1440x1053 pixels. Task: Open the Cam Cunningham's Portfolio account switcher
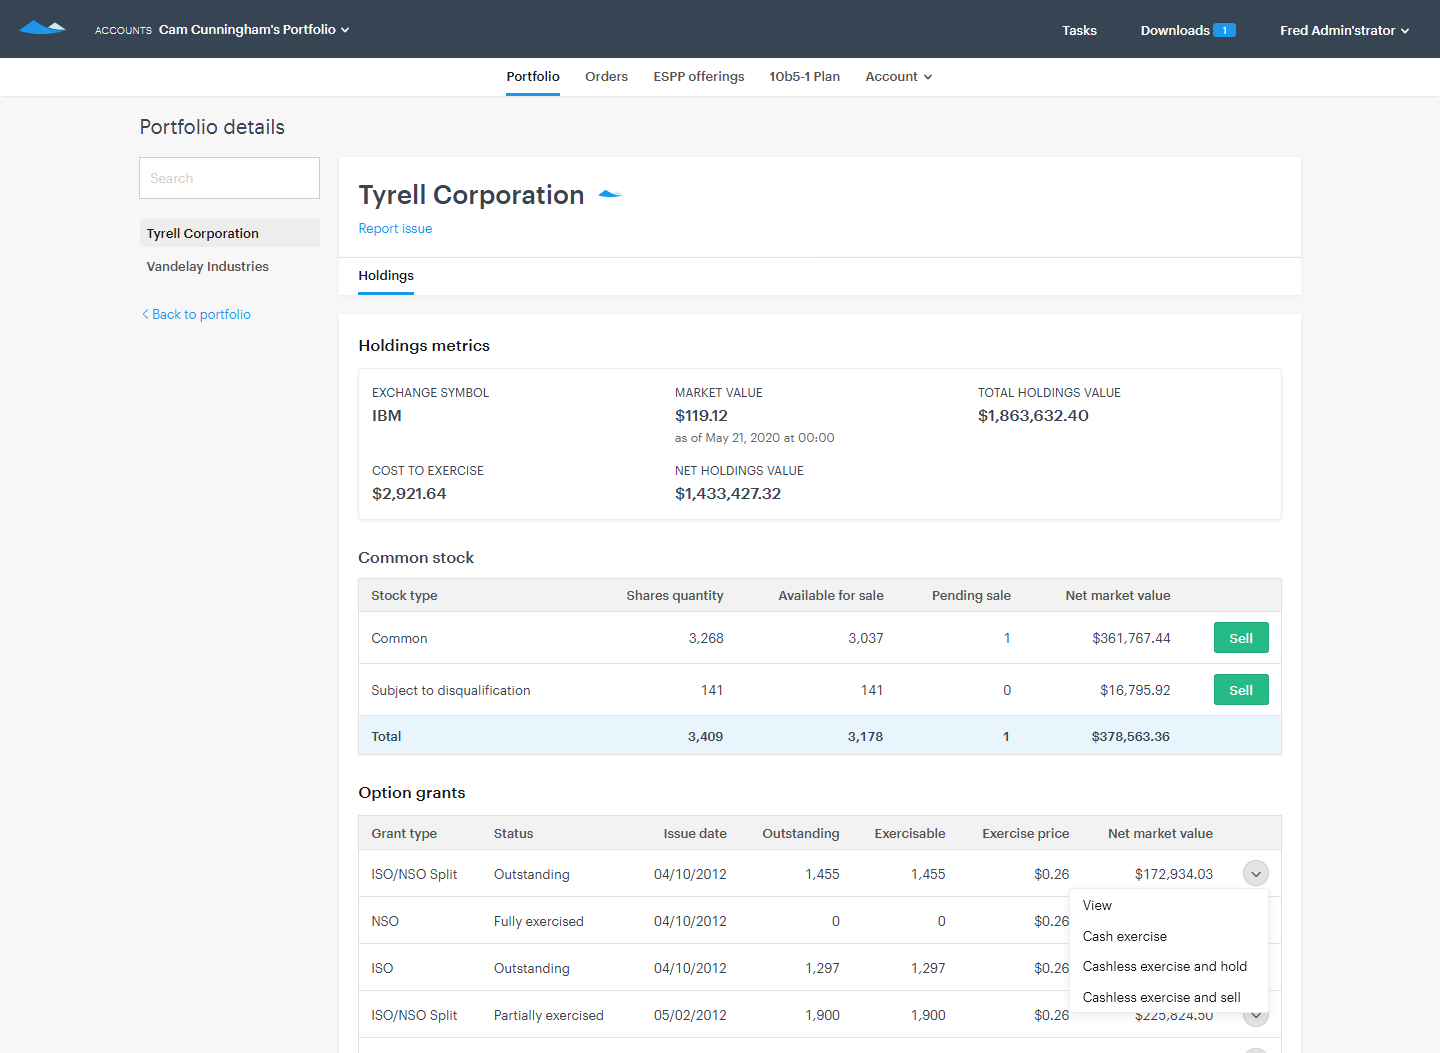pyautogui.click(x=254, y=29)
